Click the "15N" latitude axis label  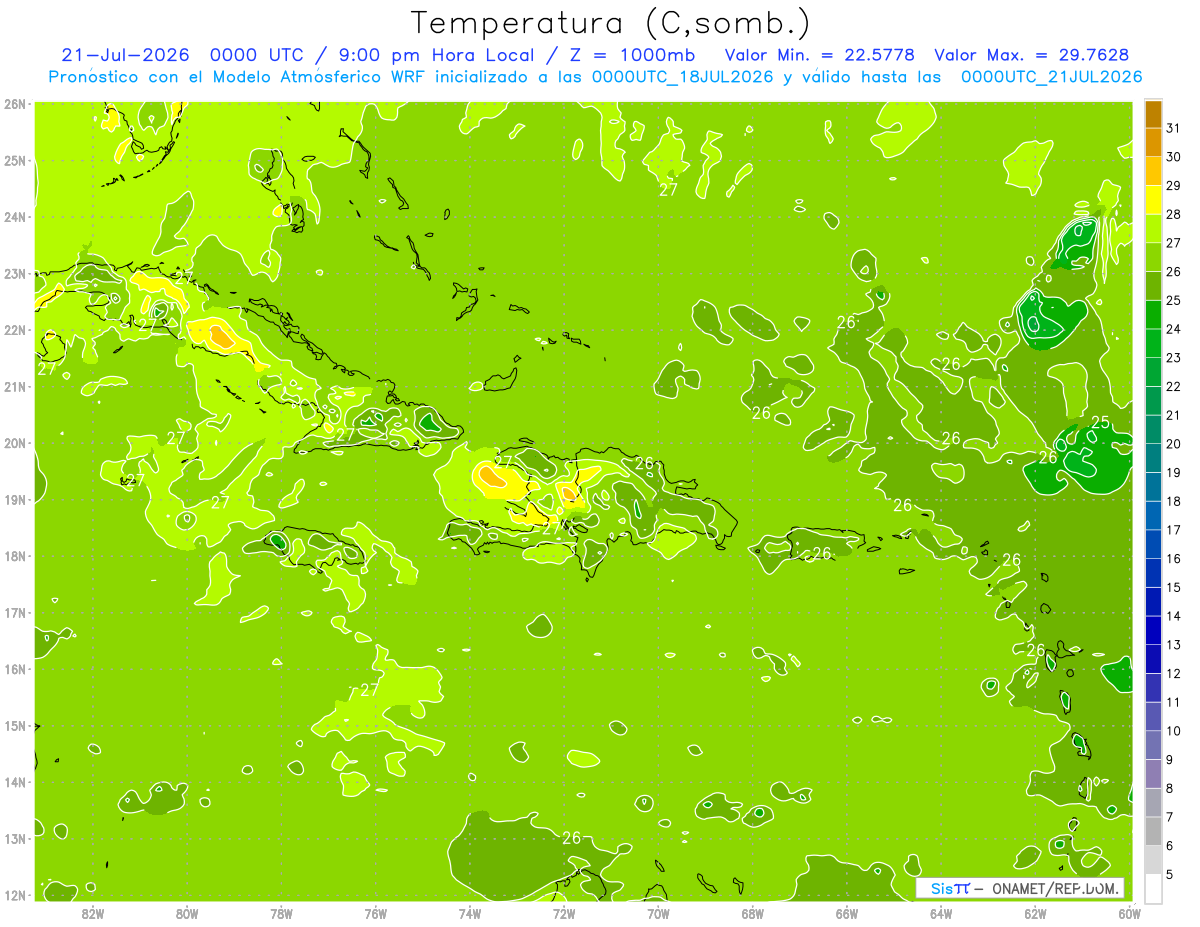(14, 725)
